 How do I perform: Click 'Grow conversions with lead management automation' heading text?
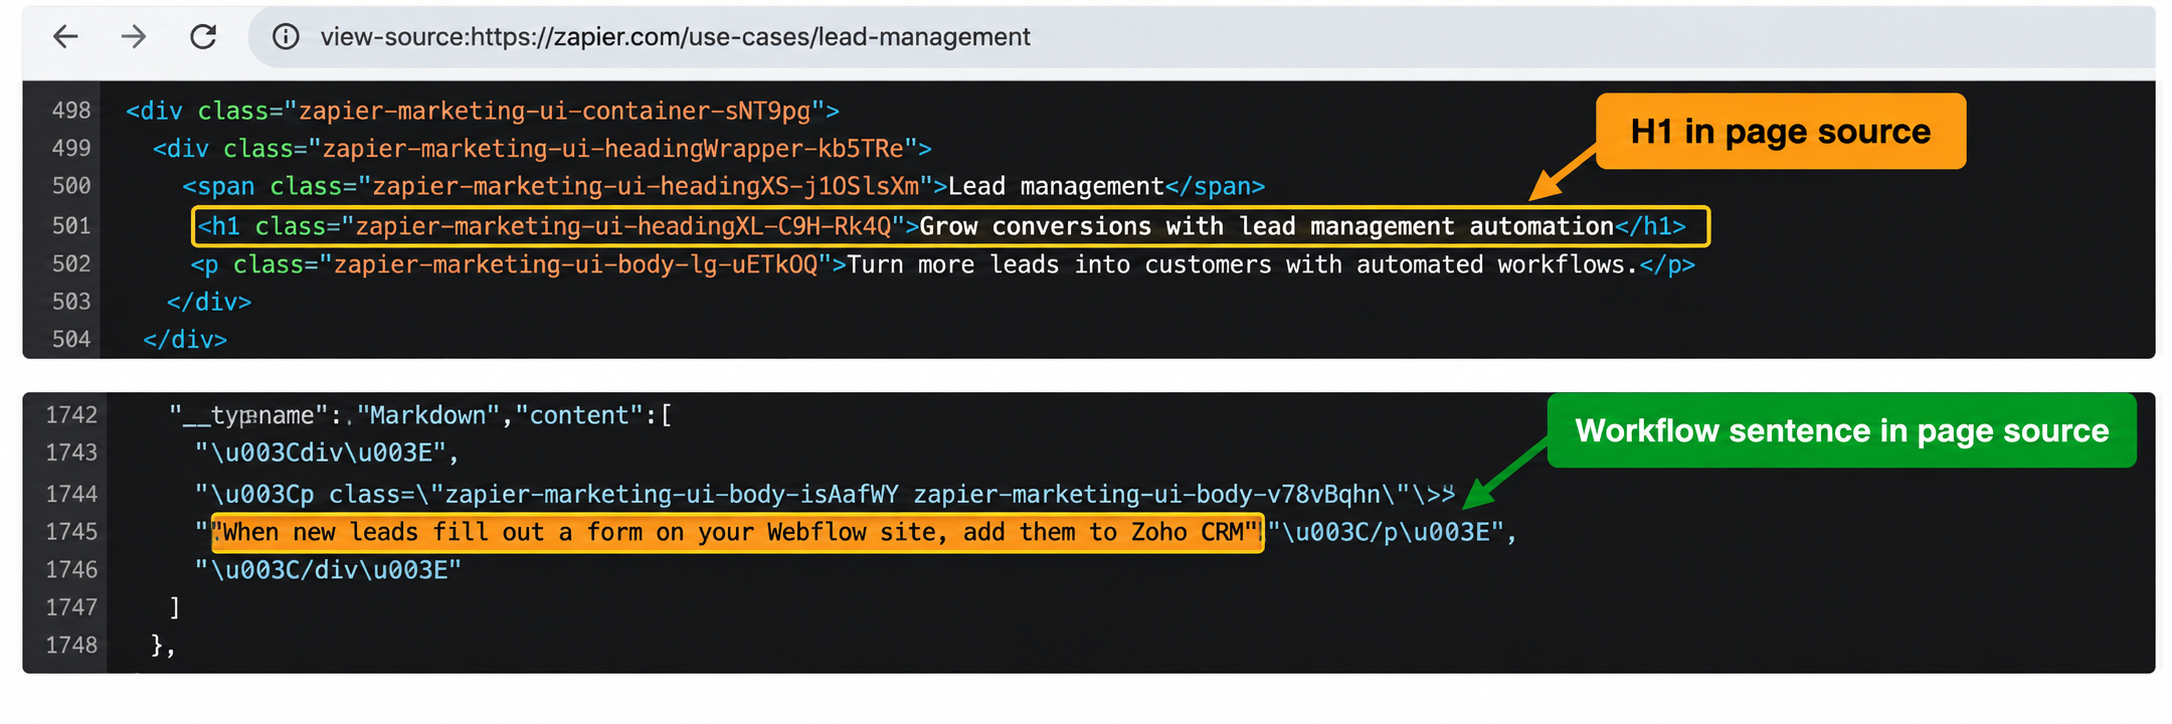click(1266, 226)
